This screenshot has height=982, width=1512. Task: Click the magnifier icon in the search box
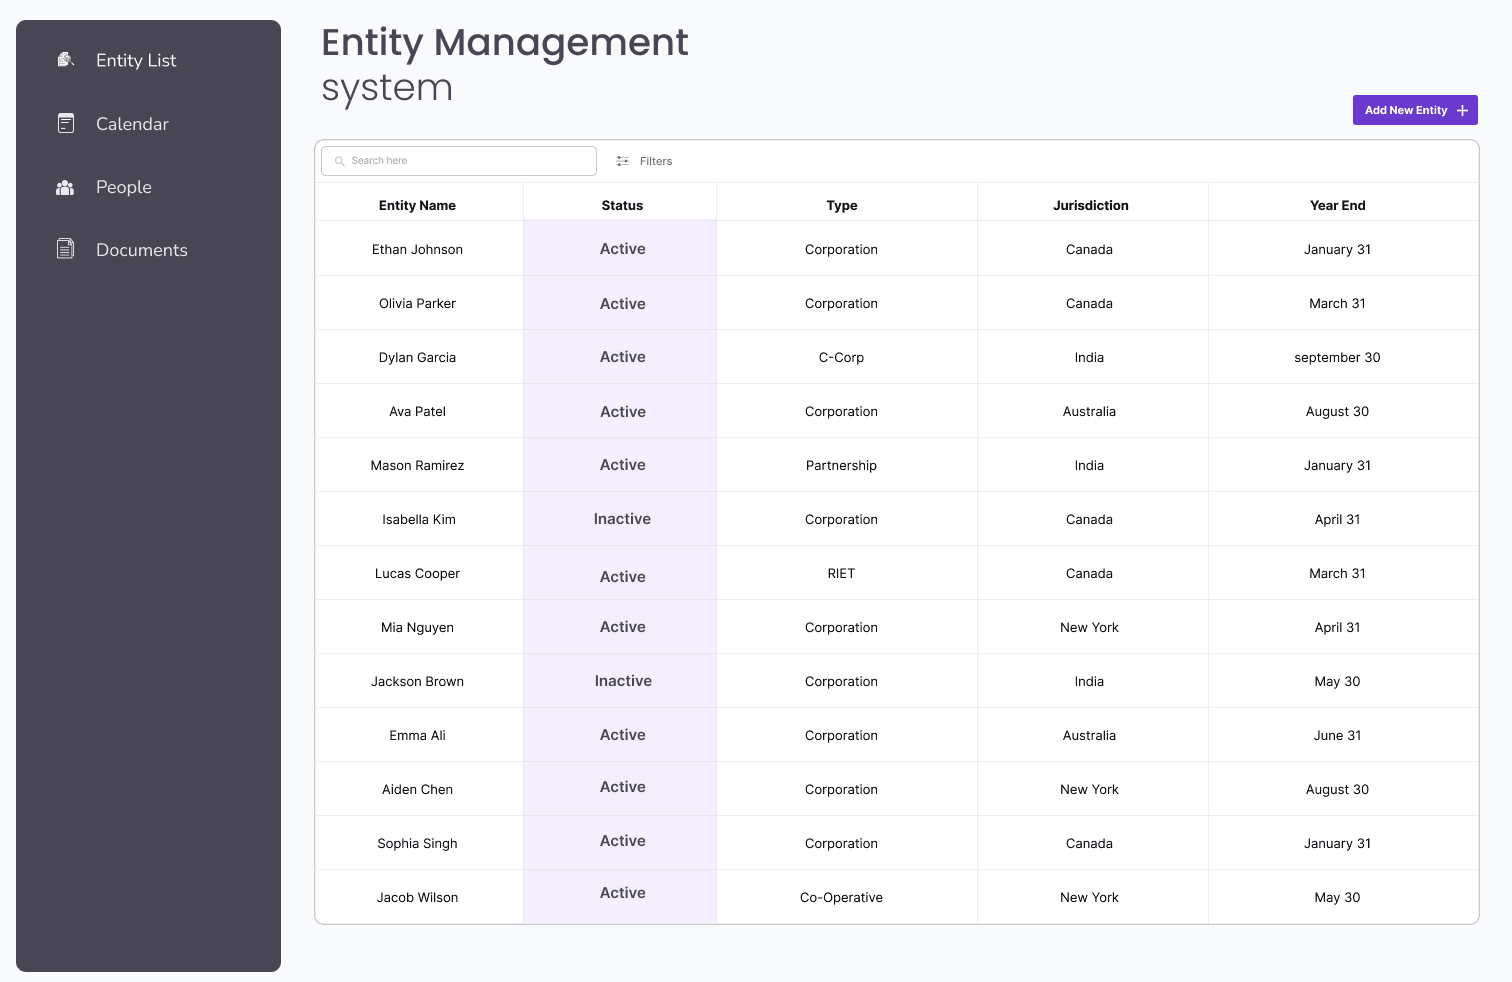coord(340,160)
